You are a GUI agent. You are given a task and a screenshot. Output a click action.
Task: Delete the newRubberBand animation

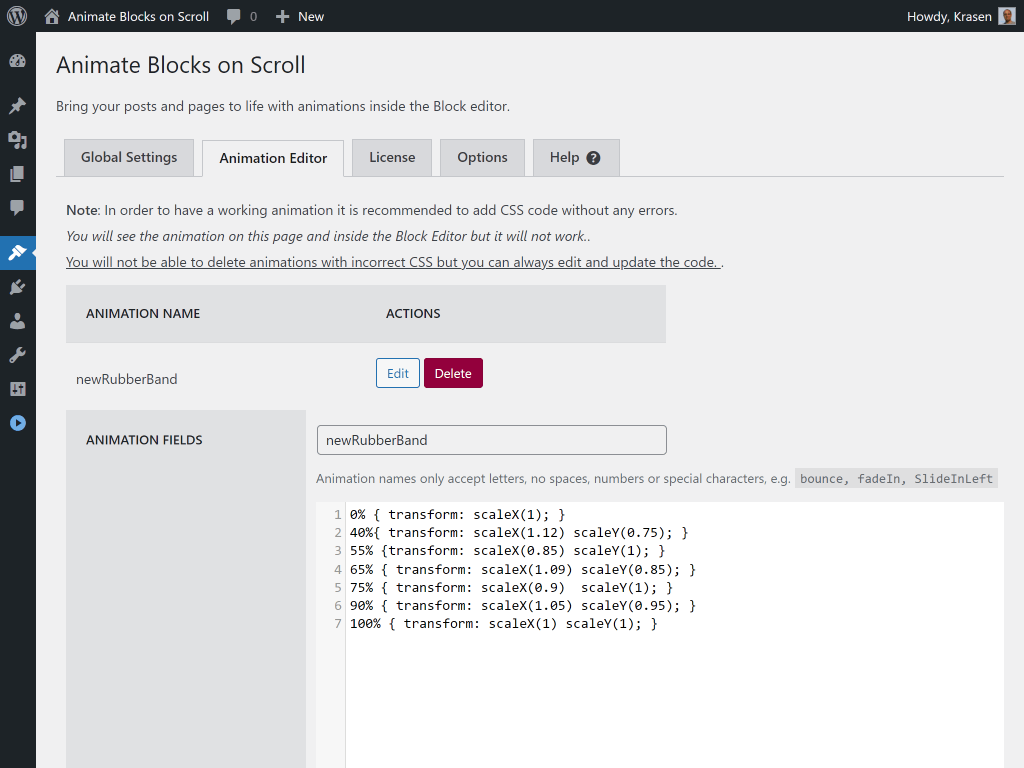[x=453, y=373]
